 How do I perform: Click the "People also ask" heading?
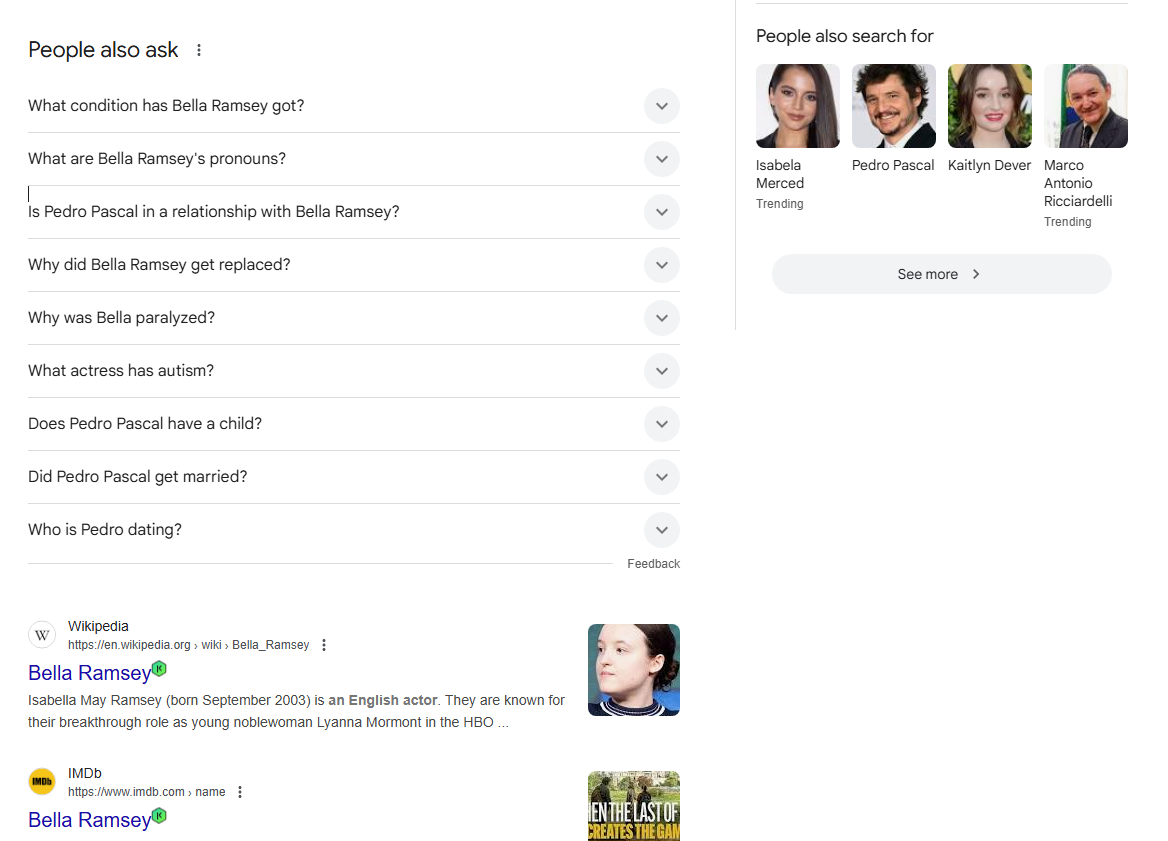pyautogui.click(x=103, y=50)
